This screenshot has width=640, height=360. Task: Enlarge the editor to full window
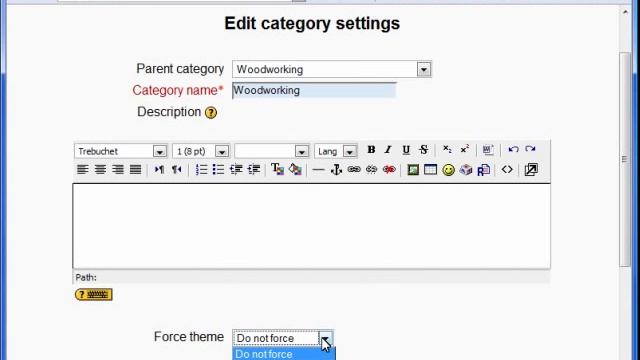click(531, 169)
